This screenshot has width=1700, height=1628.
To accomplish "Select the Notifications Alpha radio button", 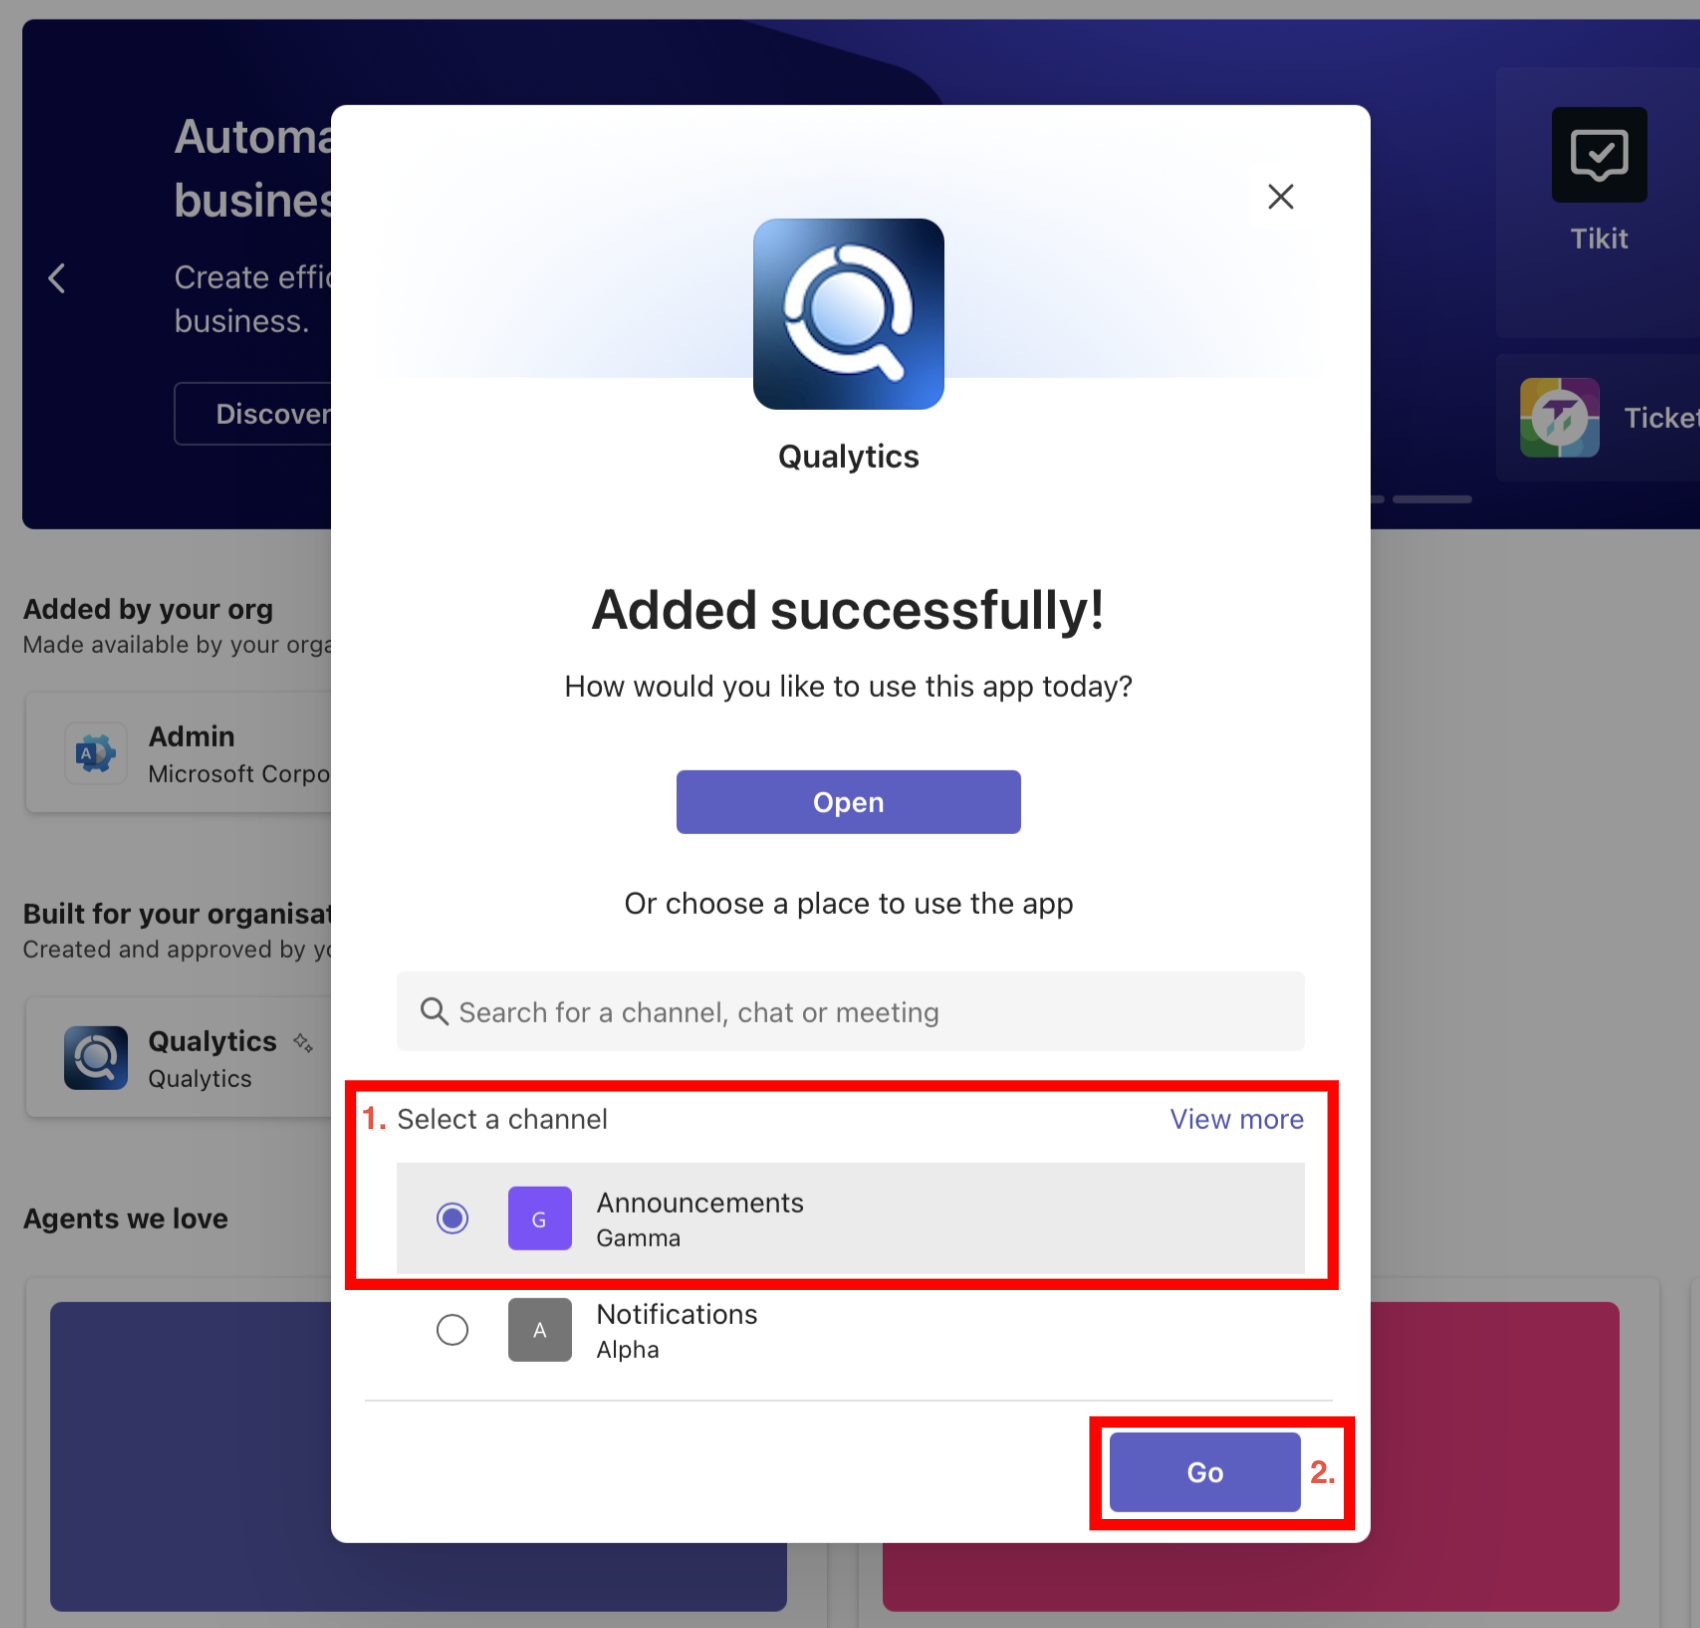I will 452,1330.
